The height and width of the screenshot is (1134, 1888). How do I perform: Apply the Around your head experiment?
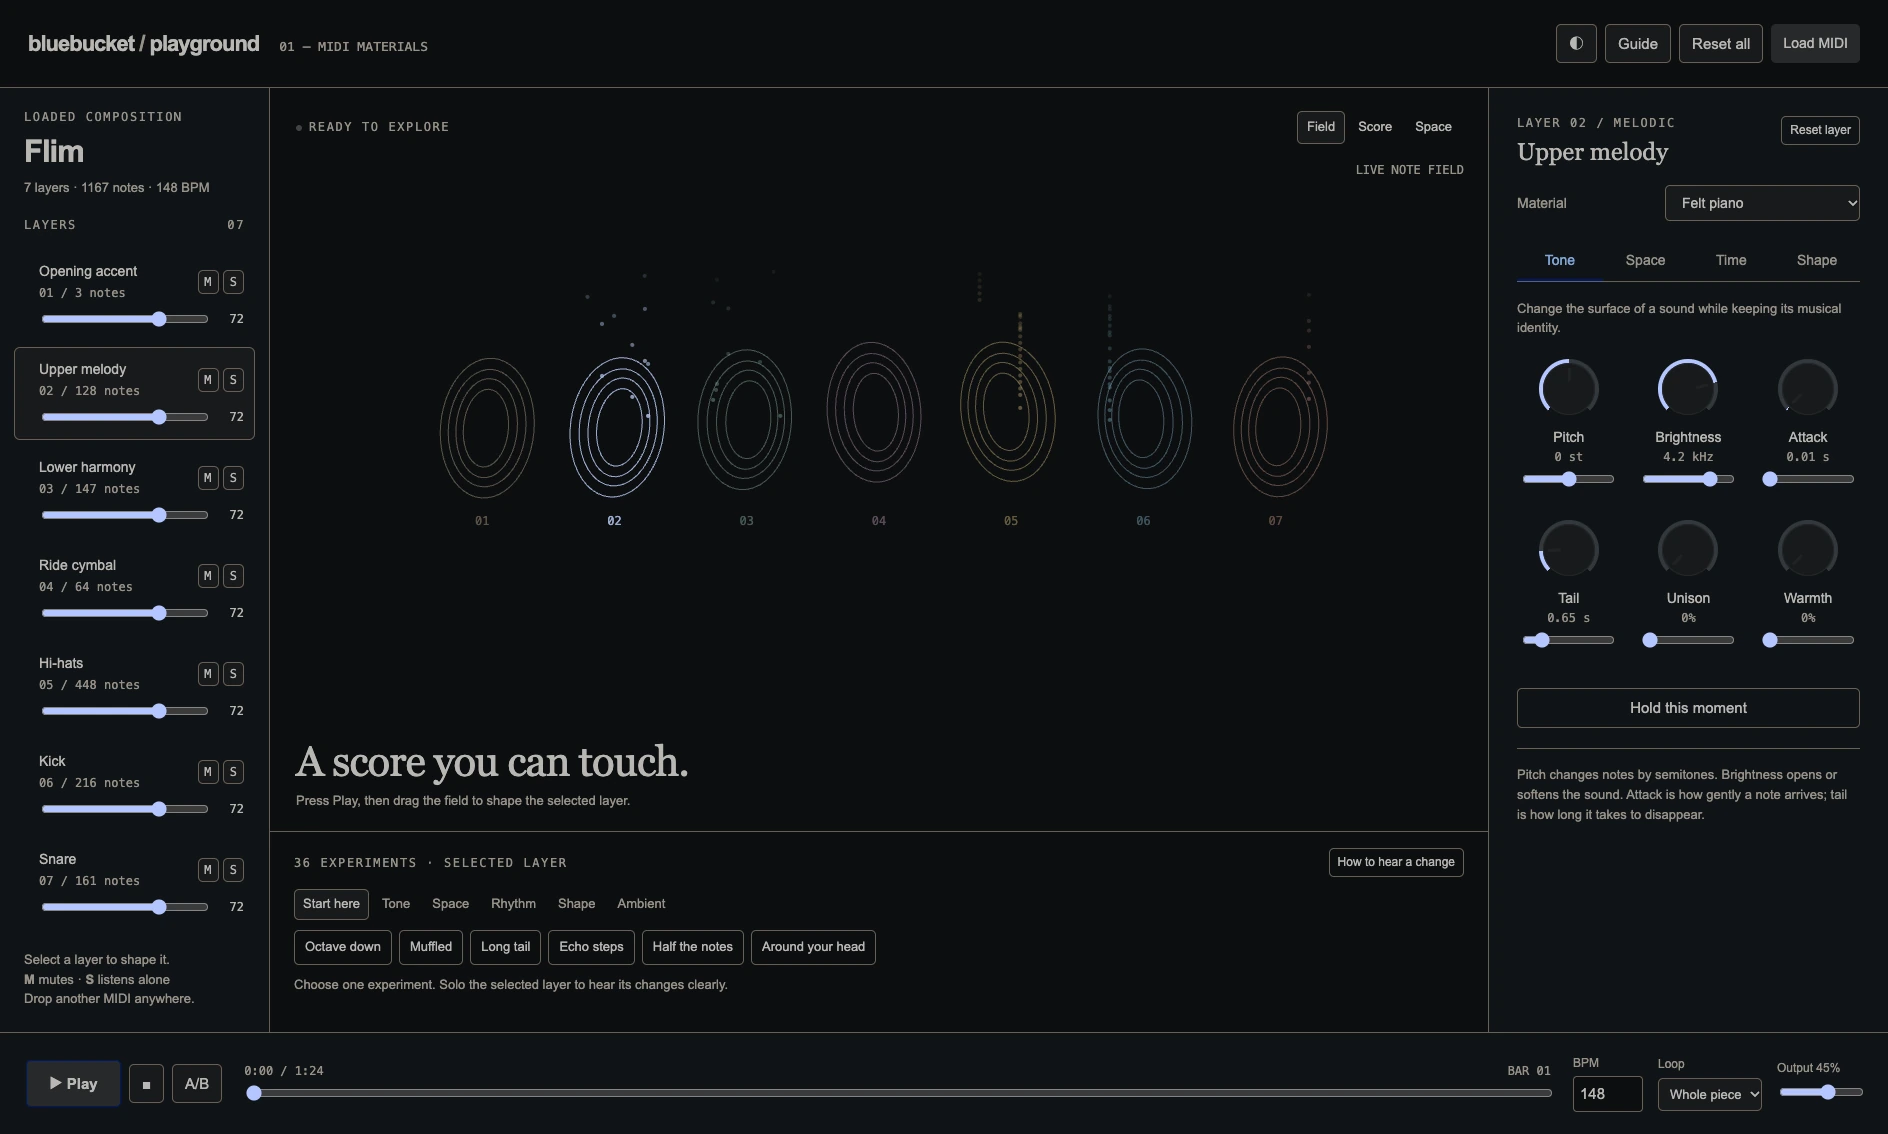tap(813, 947)
